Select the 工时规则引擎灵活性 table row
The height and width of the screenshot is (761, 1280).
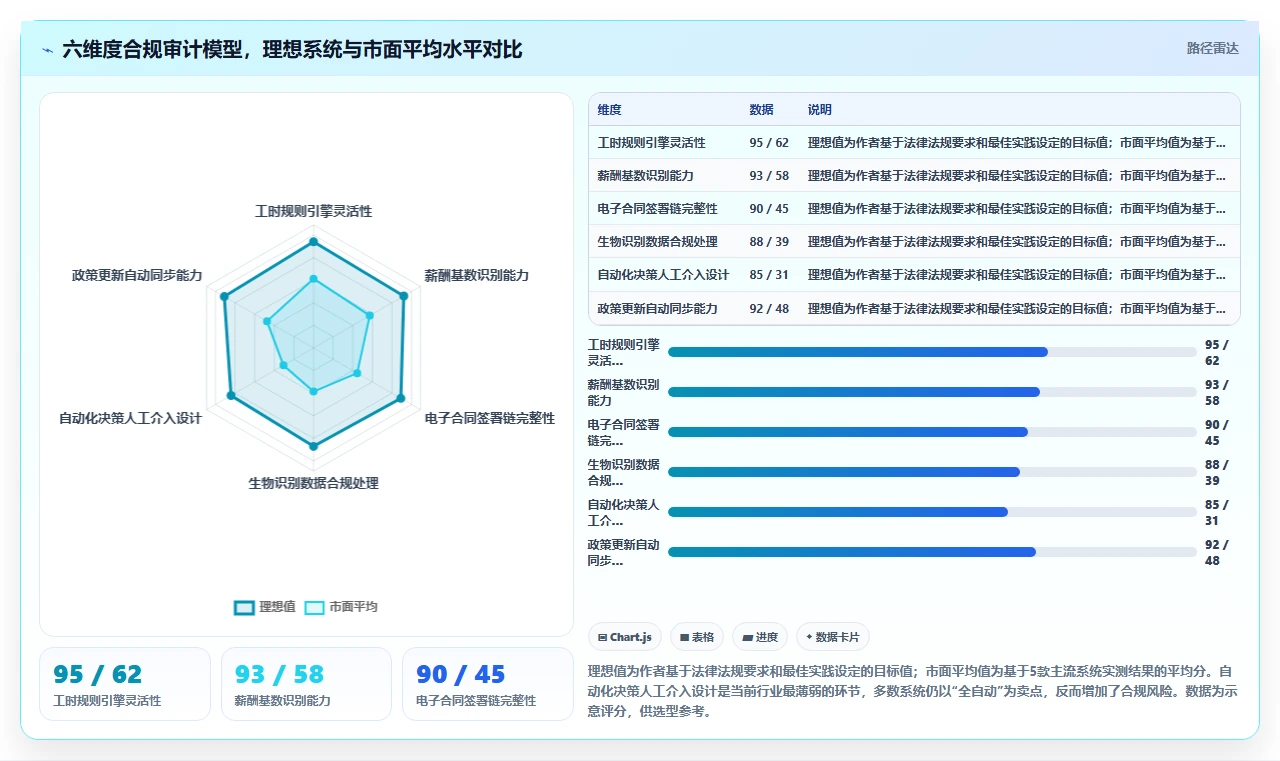[x=914, y=142]
